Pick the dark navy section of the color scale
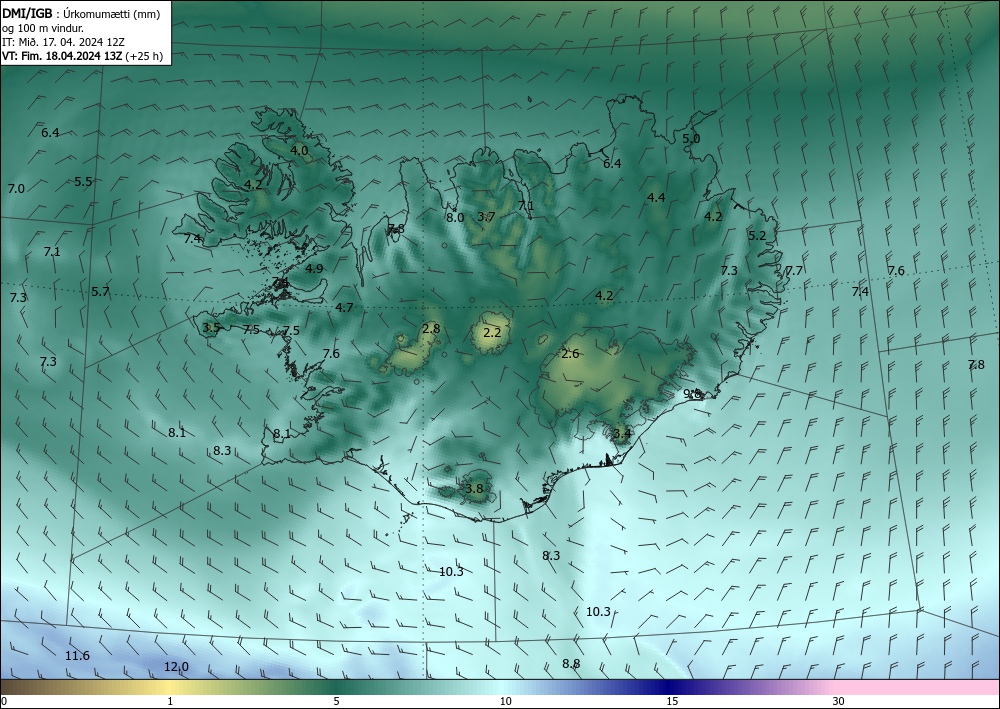Image resolution: width=1000 pixels, height=709 pixels. click(x=670, y=687)
